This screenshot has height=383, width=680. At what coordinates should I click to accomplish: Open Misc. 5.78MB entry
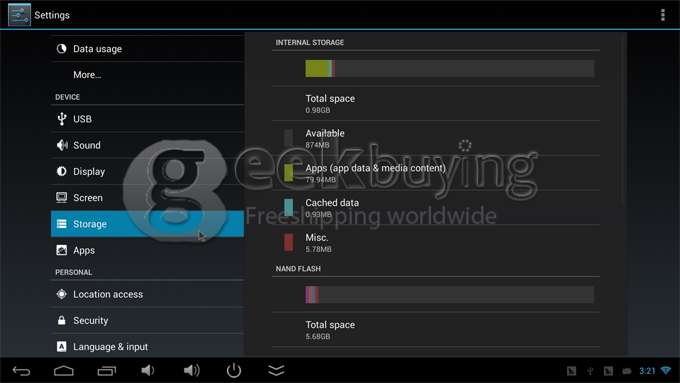tap(435, 242)
